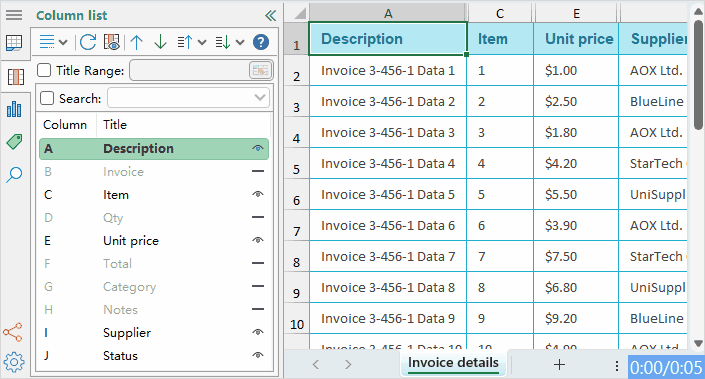Image resolution: width=705 pixels, height=379 pixels.
Task: Enable the Search checkbox
Action: click(47, 98)
